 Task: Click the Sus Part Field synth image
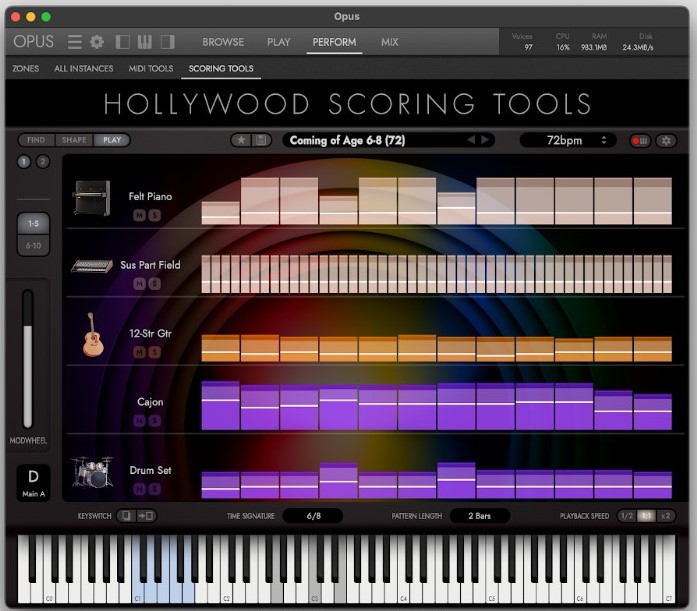92,266
